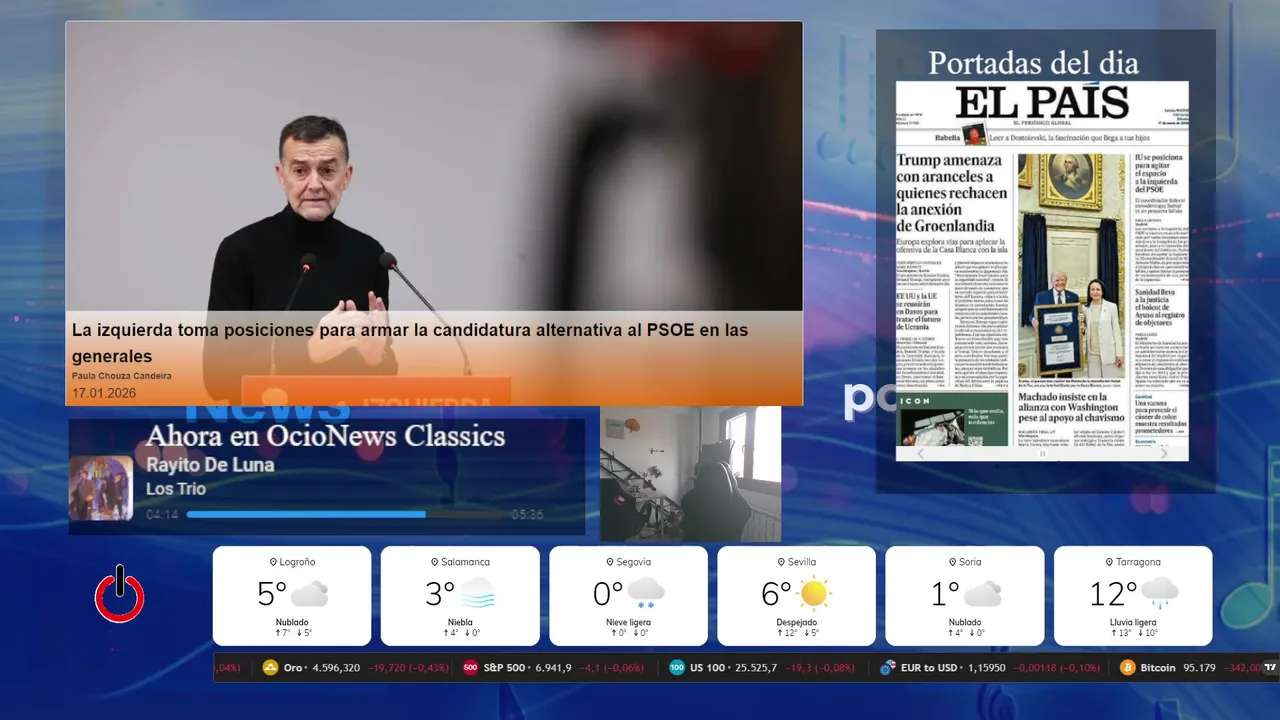The width and height of the screenshot is (1280, 720).
Task: Click Segovia temperature 0°
Action: click(609, 594)
